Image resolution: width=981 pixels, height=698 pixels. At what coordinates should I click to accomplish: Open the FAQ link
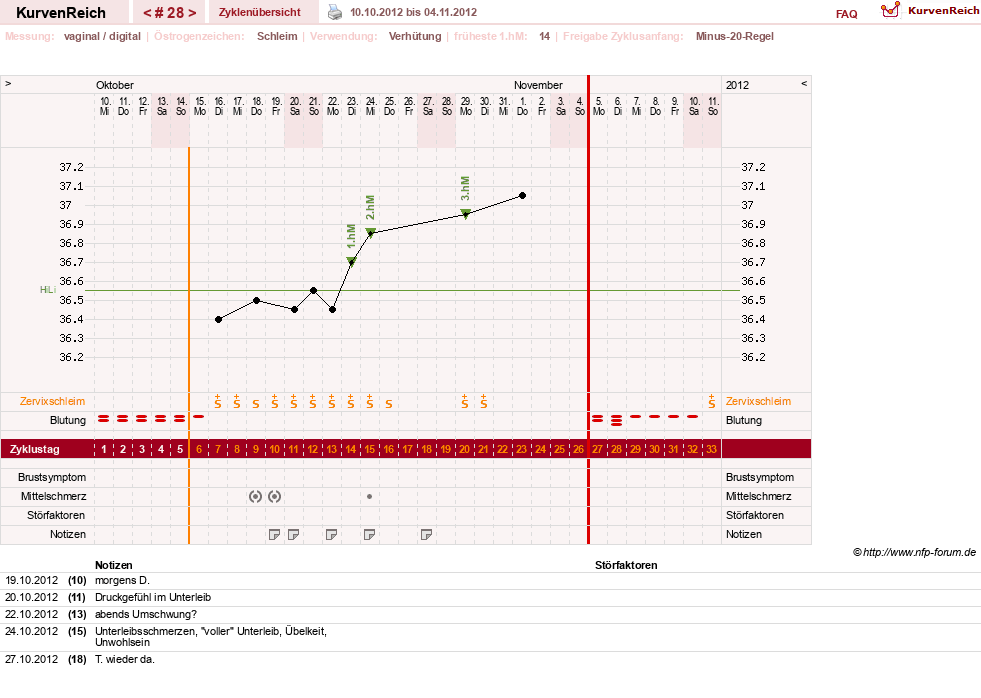pyautogui.click(x=846, y=14)
